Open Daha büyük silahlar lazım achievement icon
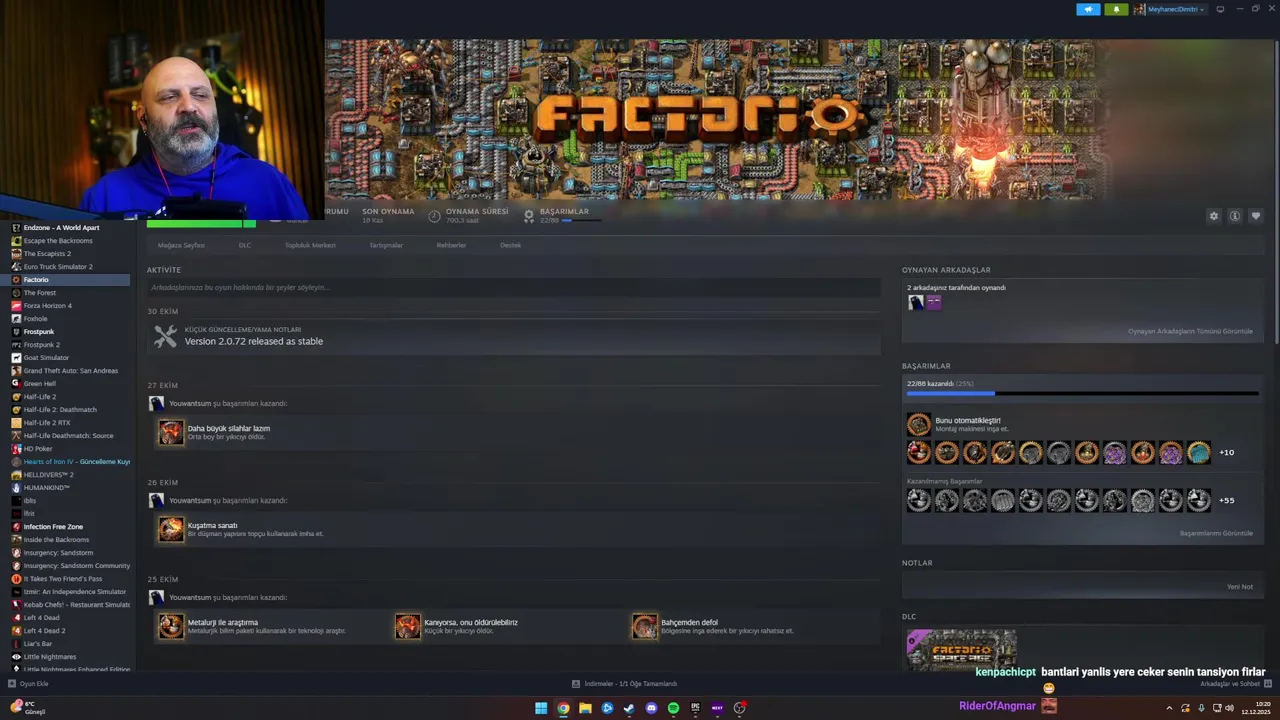1280x720 pixels. (x=171, y=432)
